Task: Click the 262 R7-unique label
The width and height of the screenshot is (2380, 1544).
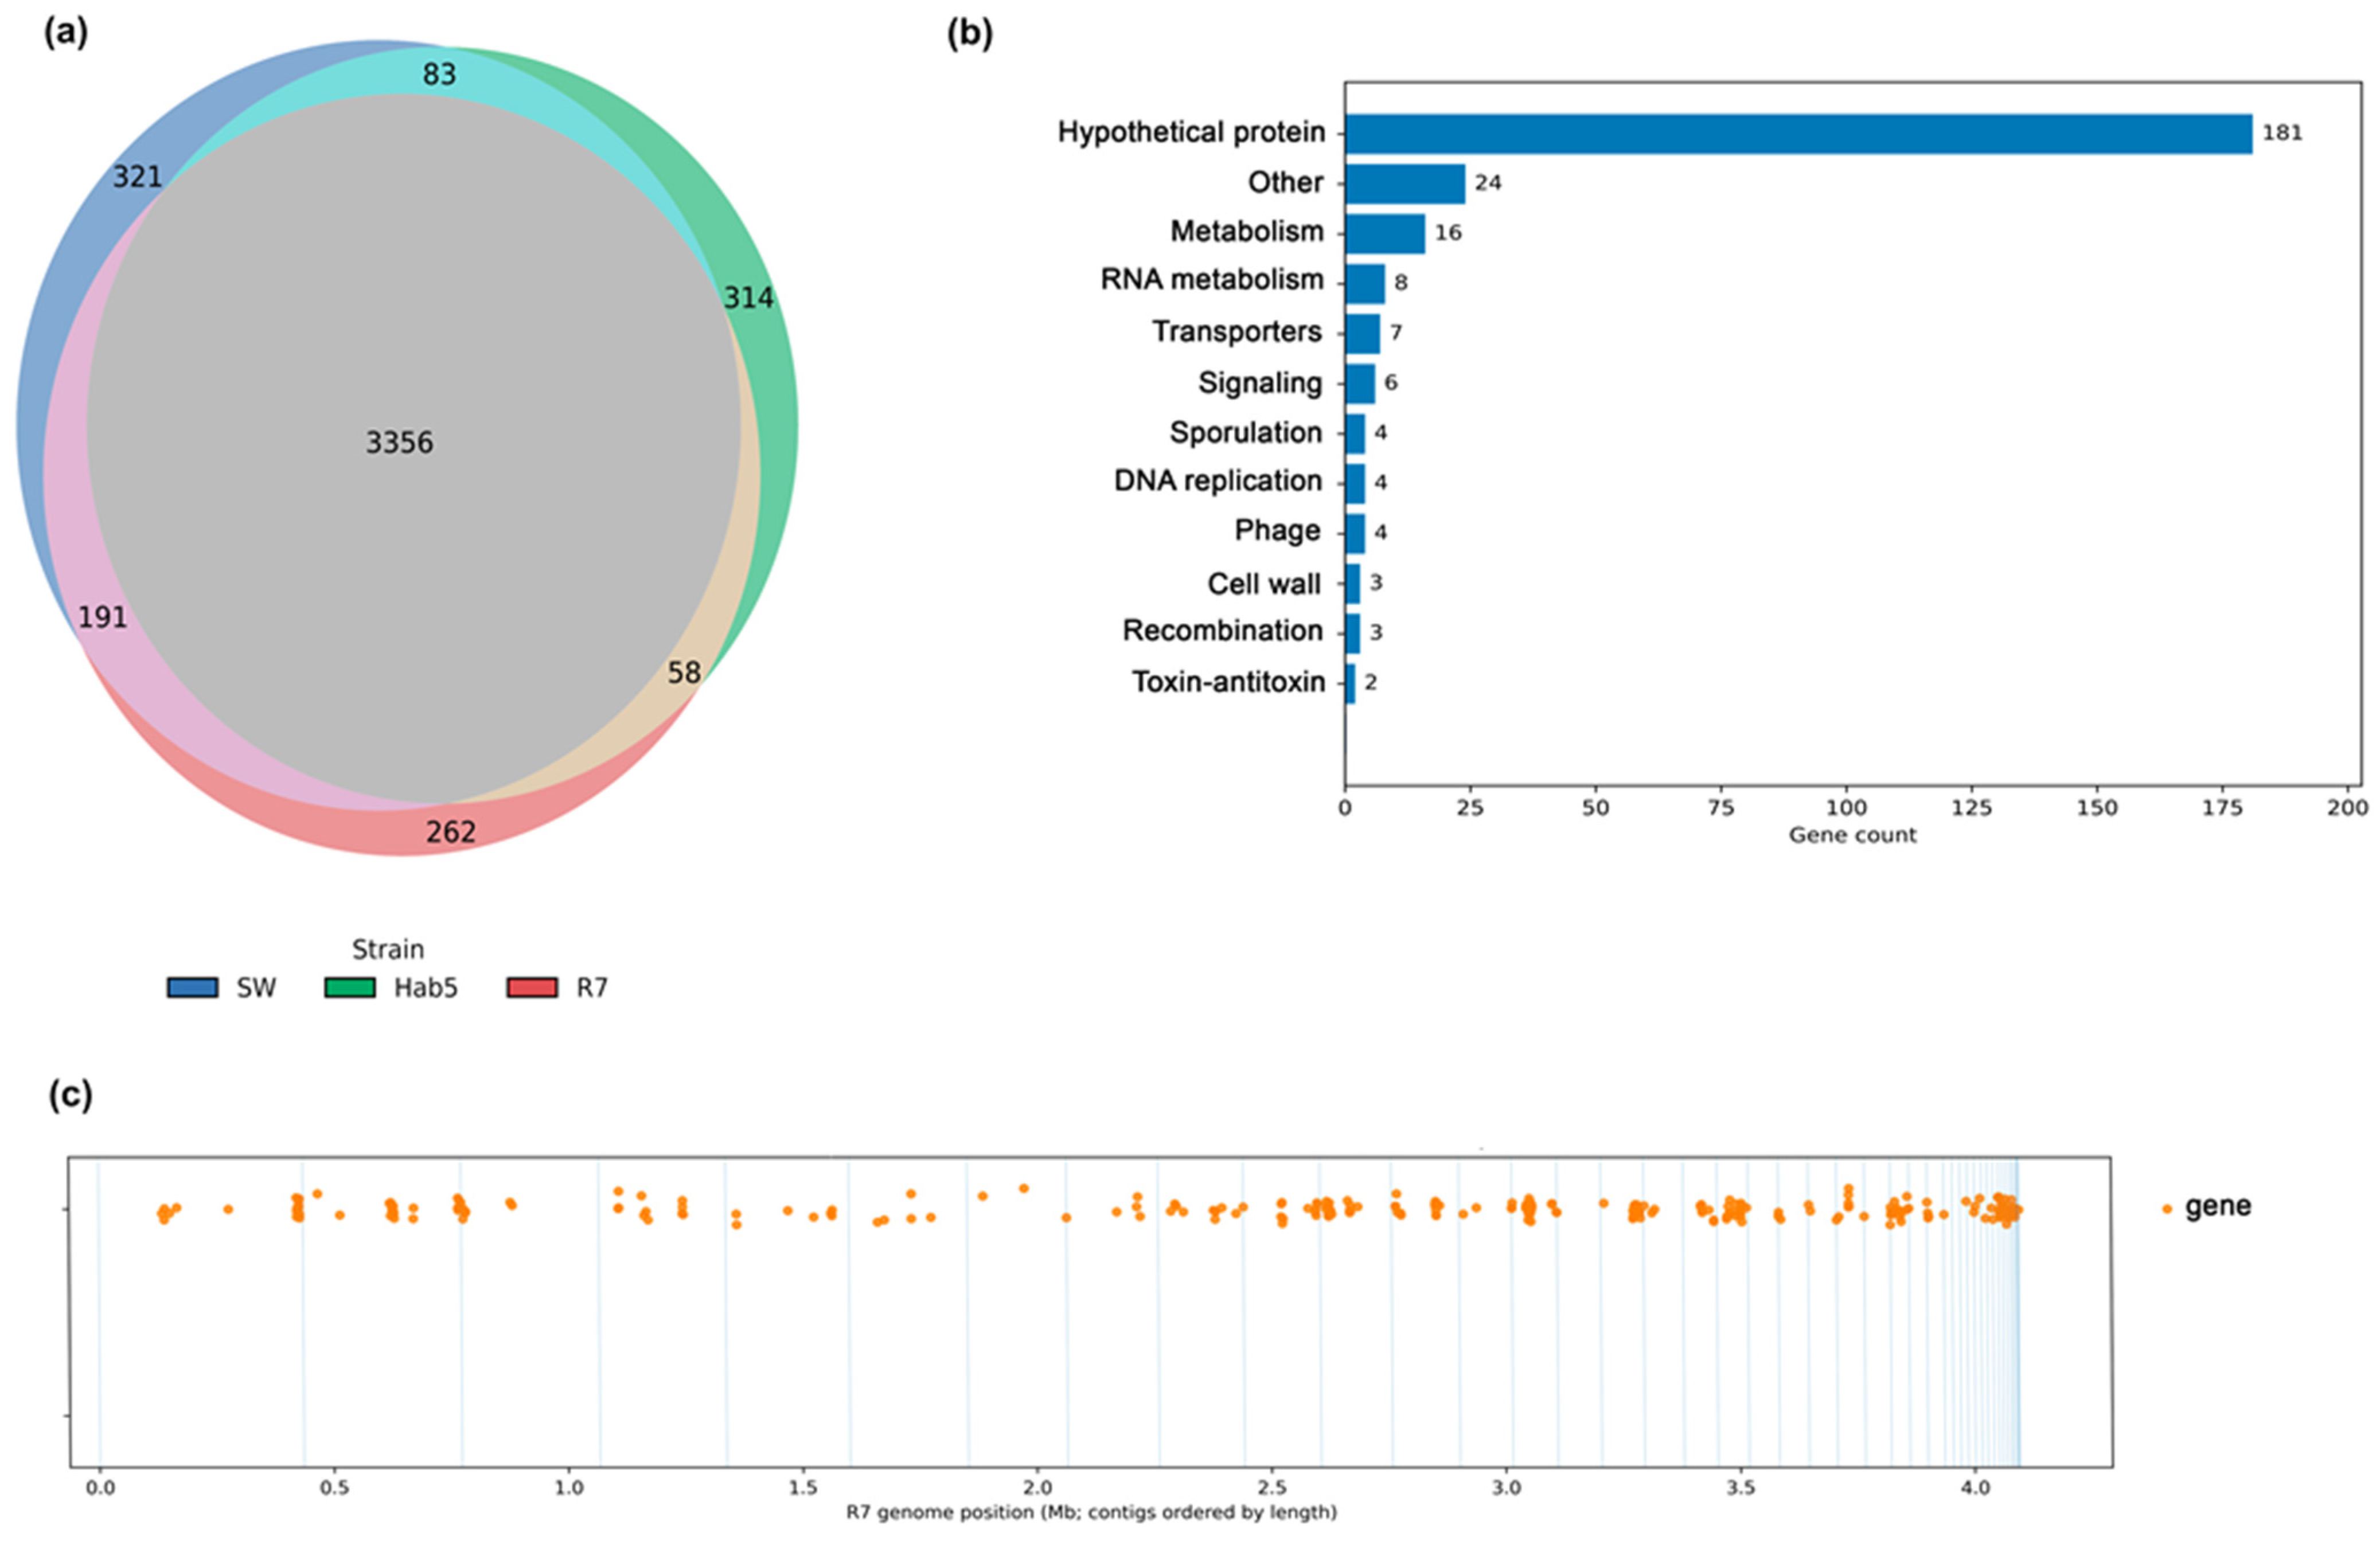Action: pos(451,832)
